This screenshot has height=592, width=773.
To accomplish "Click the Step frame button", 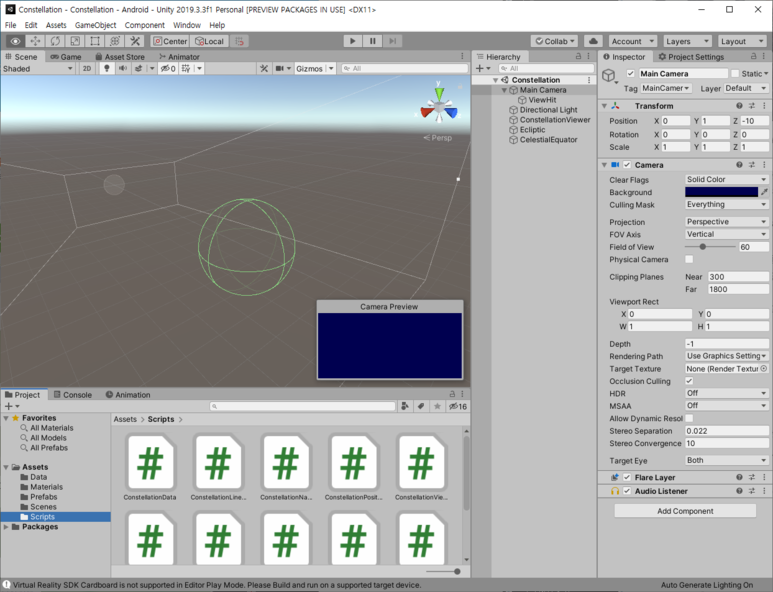I will pyautogui.click(x=392, y=41).
